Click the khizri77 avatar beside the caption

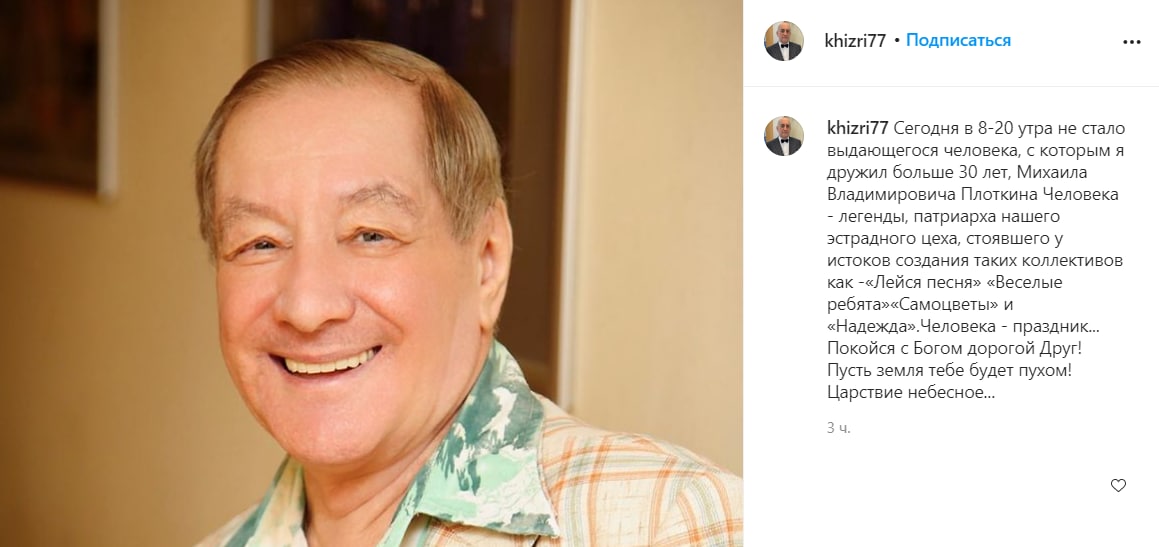click(784, 136)
